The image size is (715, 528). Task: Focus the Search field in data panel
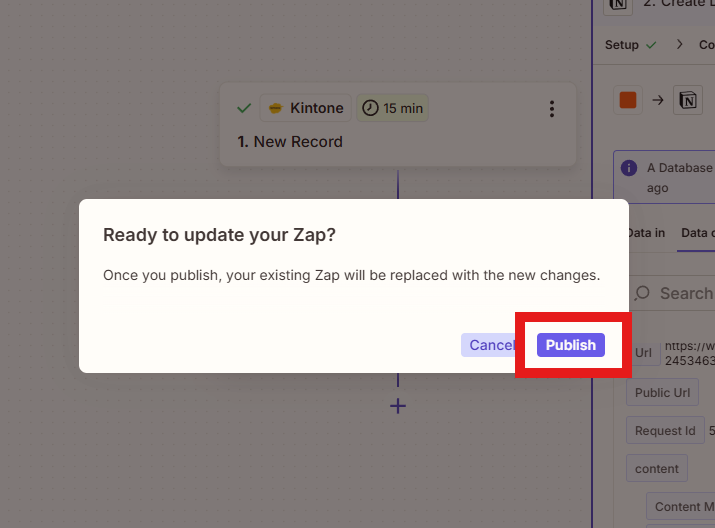point(673,293)
